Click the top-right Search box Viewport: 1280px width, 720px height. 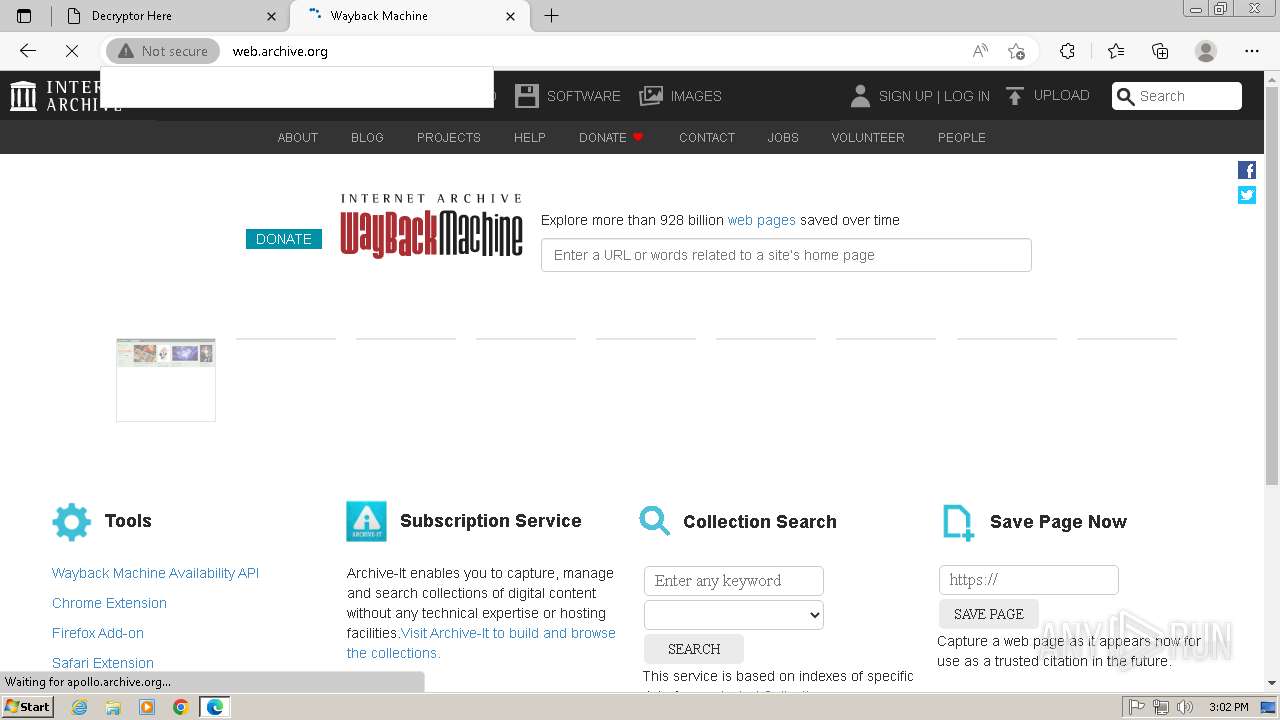tap(1177, 96)
